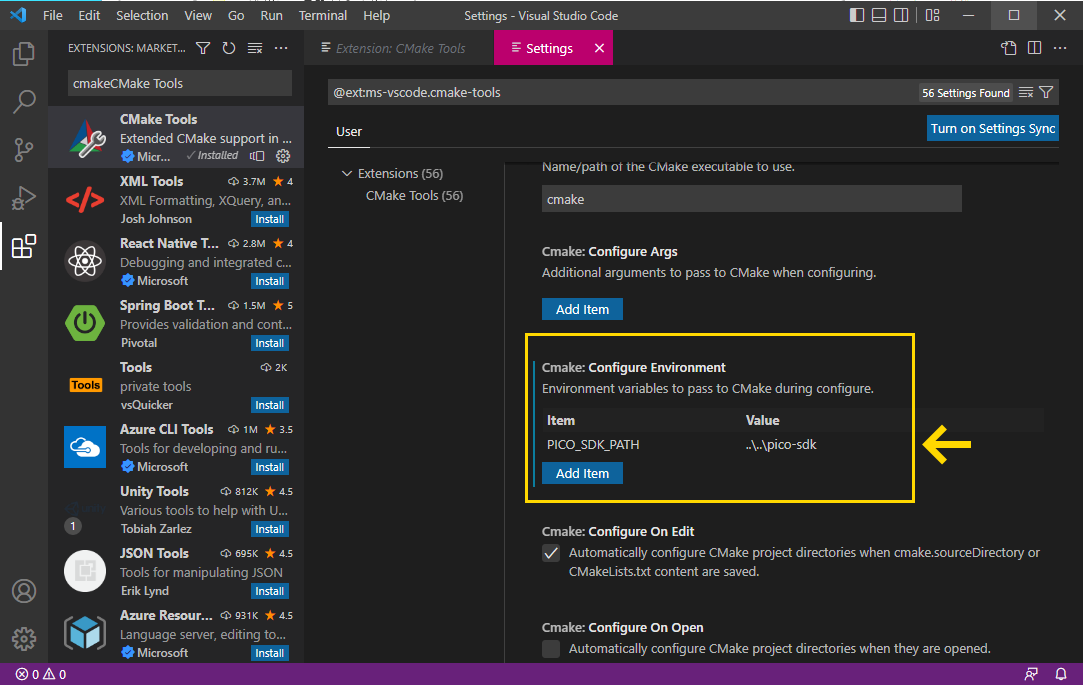The image size is (1083, 685).
Task: Select CMake Tools (56) in settings tree
Action: click(x=414, y=195)
